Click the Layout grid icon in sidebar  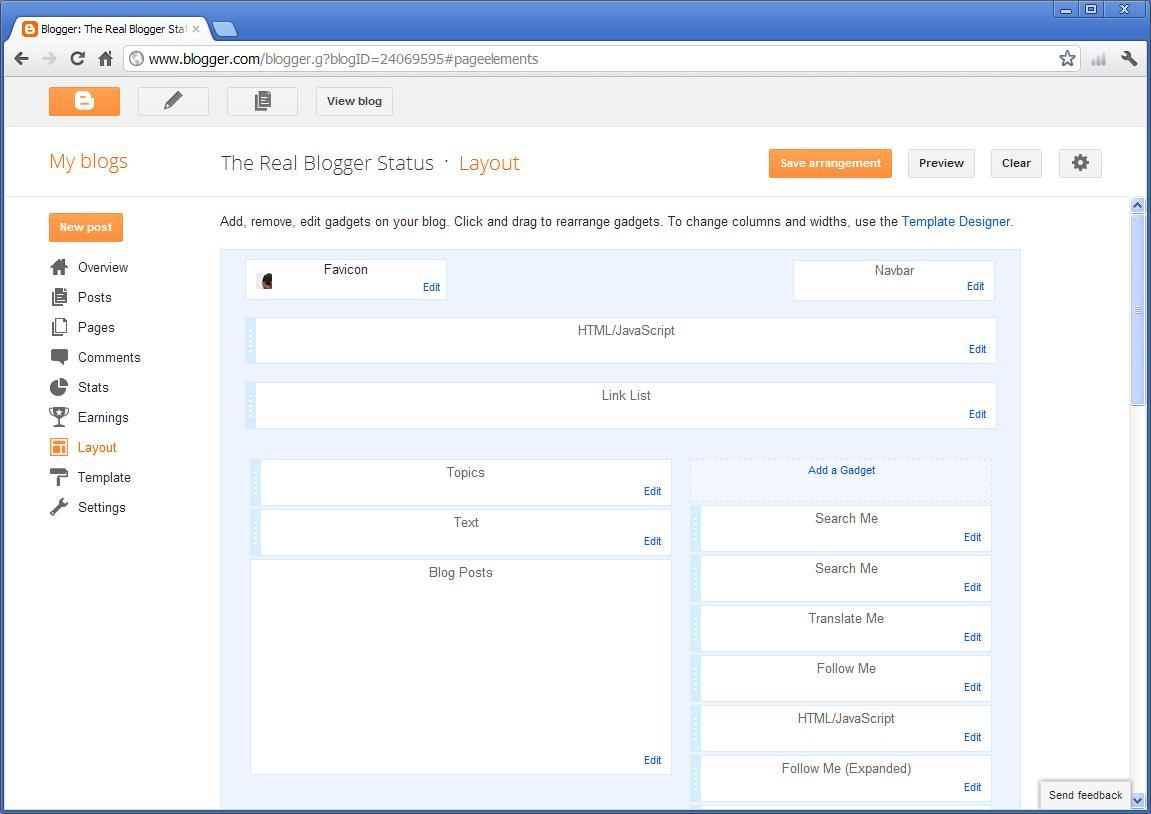click(x=59, y=447)
